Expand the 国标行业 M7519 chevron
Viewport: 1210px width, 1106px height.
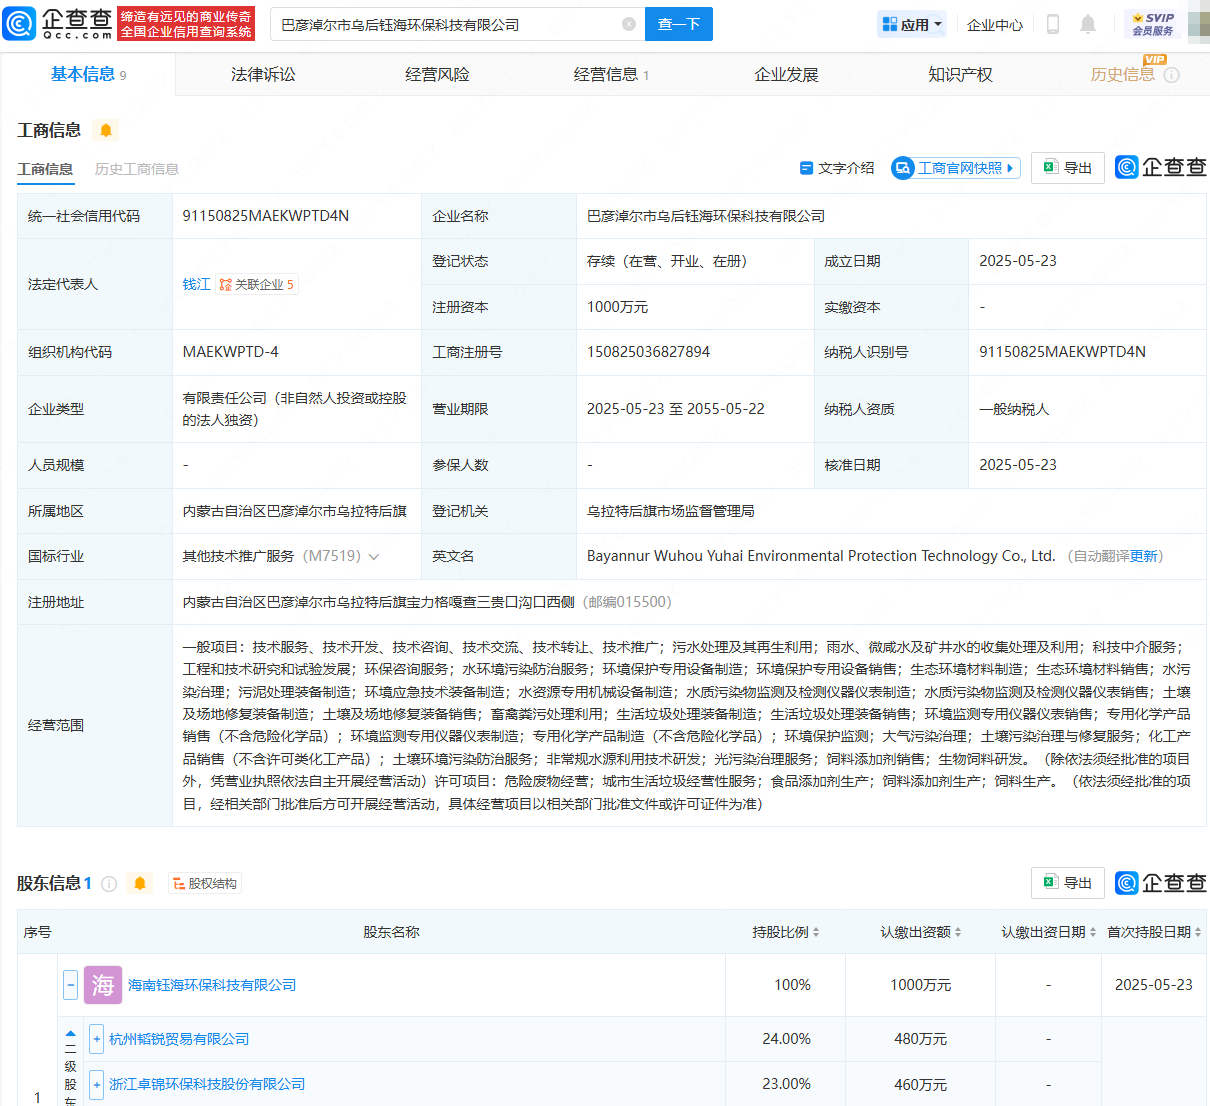click(x=374, y=557)
